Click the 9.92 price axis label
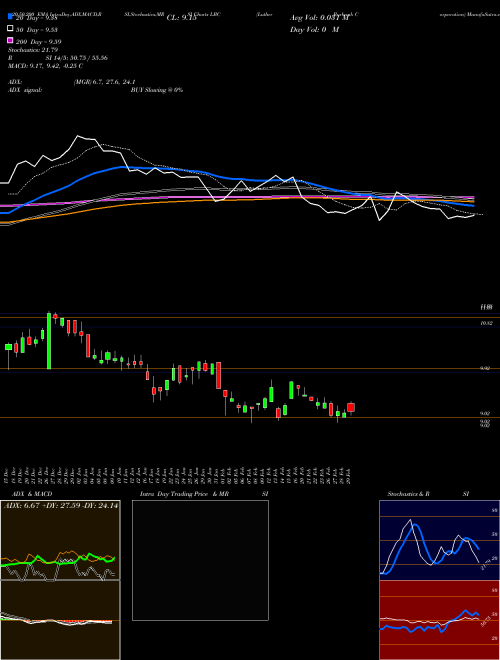This screenshot has width=500, height=660. 485,368
